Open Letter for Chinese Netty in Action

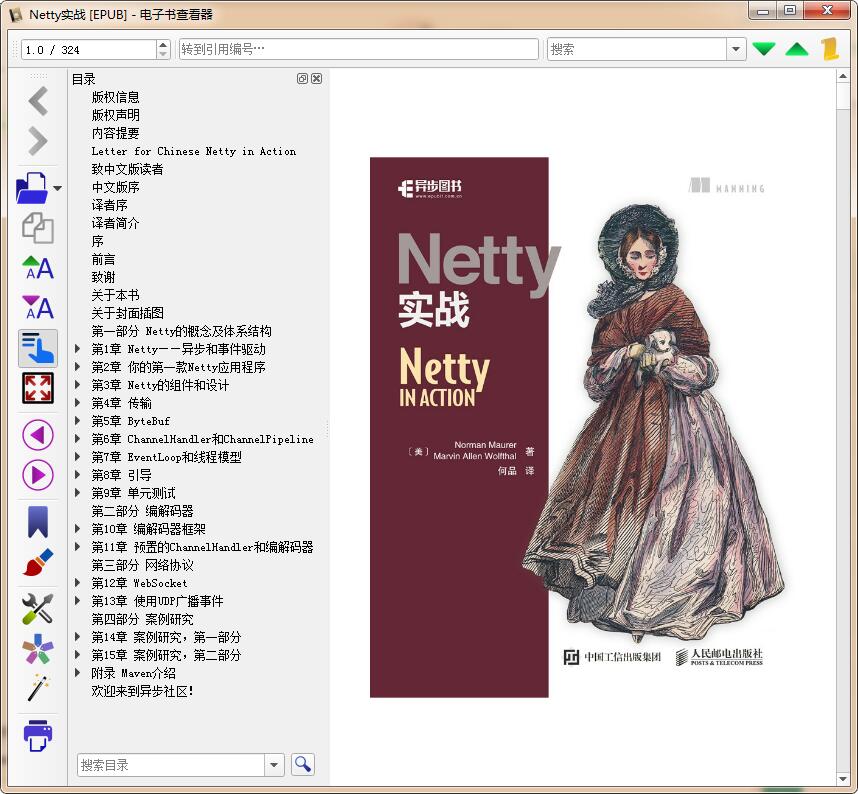tap(194, 151)
